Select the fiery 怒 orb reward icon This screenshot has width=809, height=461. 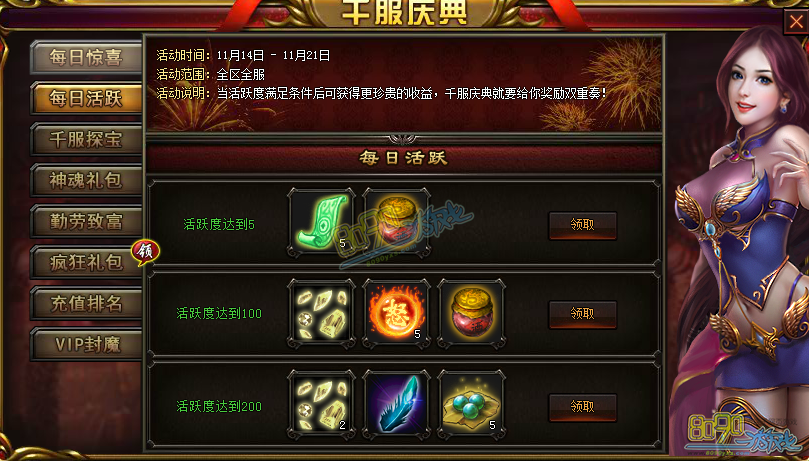coord(397,313)
